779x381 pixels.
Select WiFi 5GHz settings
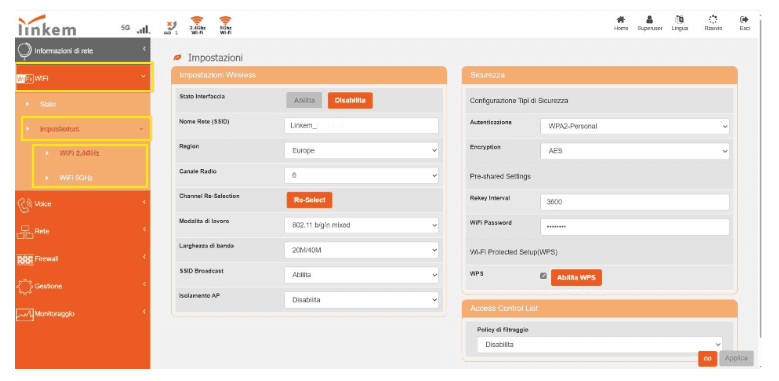76,177
